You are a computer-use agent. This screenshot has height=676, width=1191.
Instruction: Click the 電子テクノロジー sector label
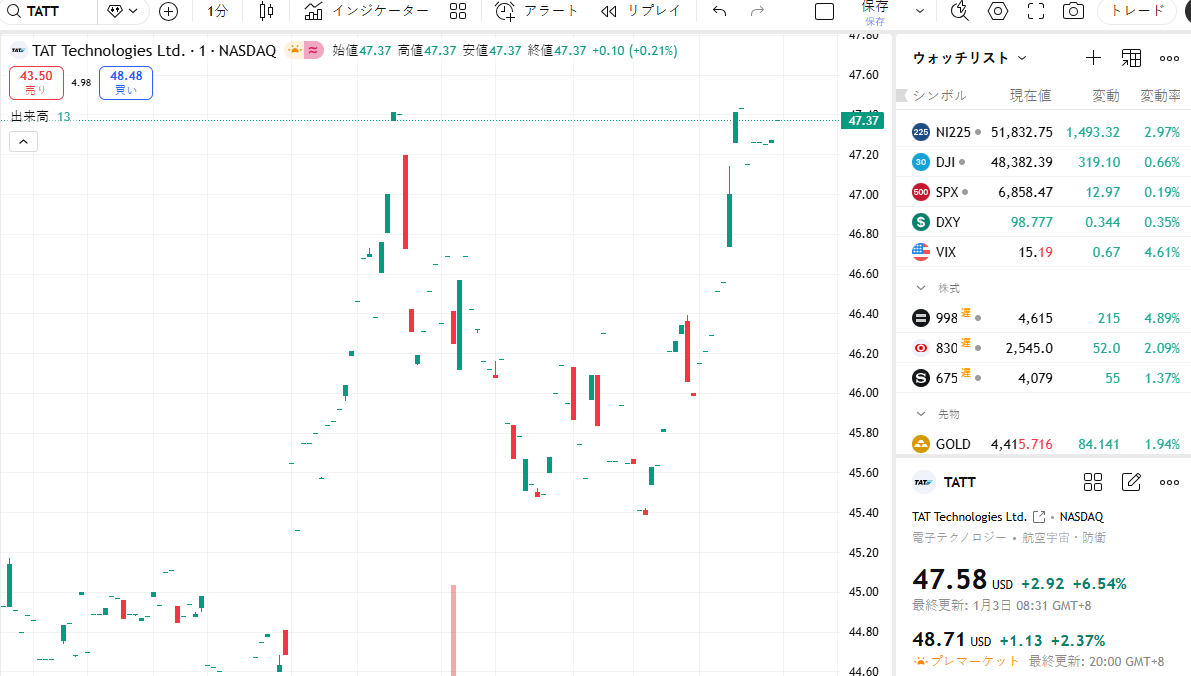click(959, 538)
